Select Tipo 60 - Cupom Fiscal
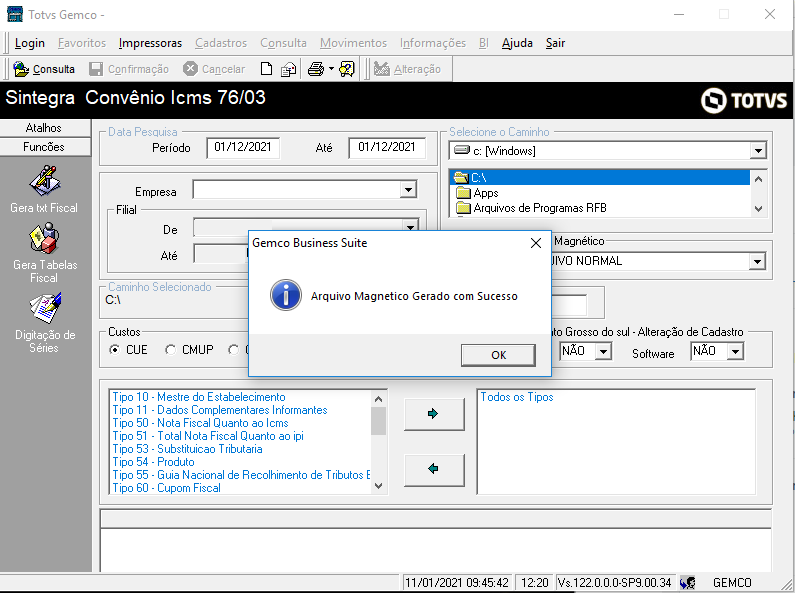Image resolution: width=795 pixels, height=593 pixels. point(166,488)
